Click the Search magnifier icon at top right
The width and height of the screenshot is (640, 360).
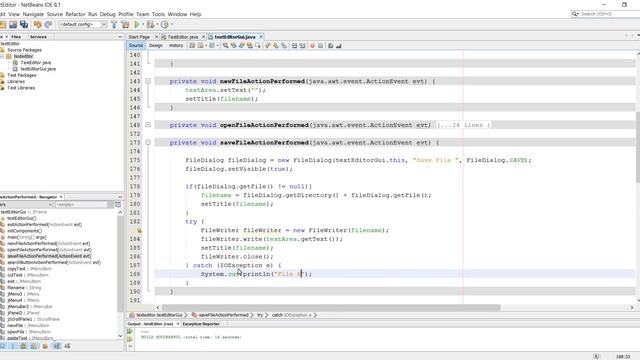pos(575,14)
